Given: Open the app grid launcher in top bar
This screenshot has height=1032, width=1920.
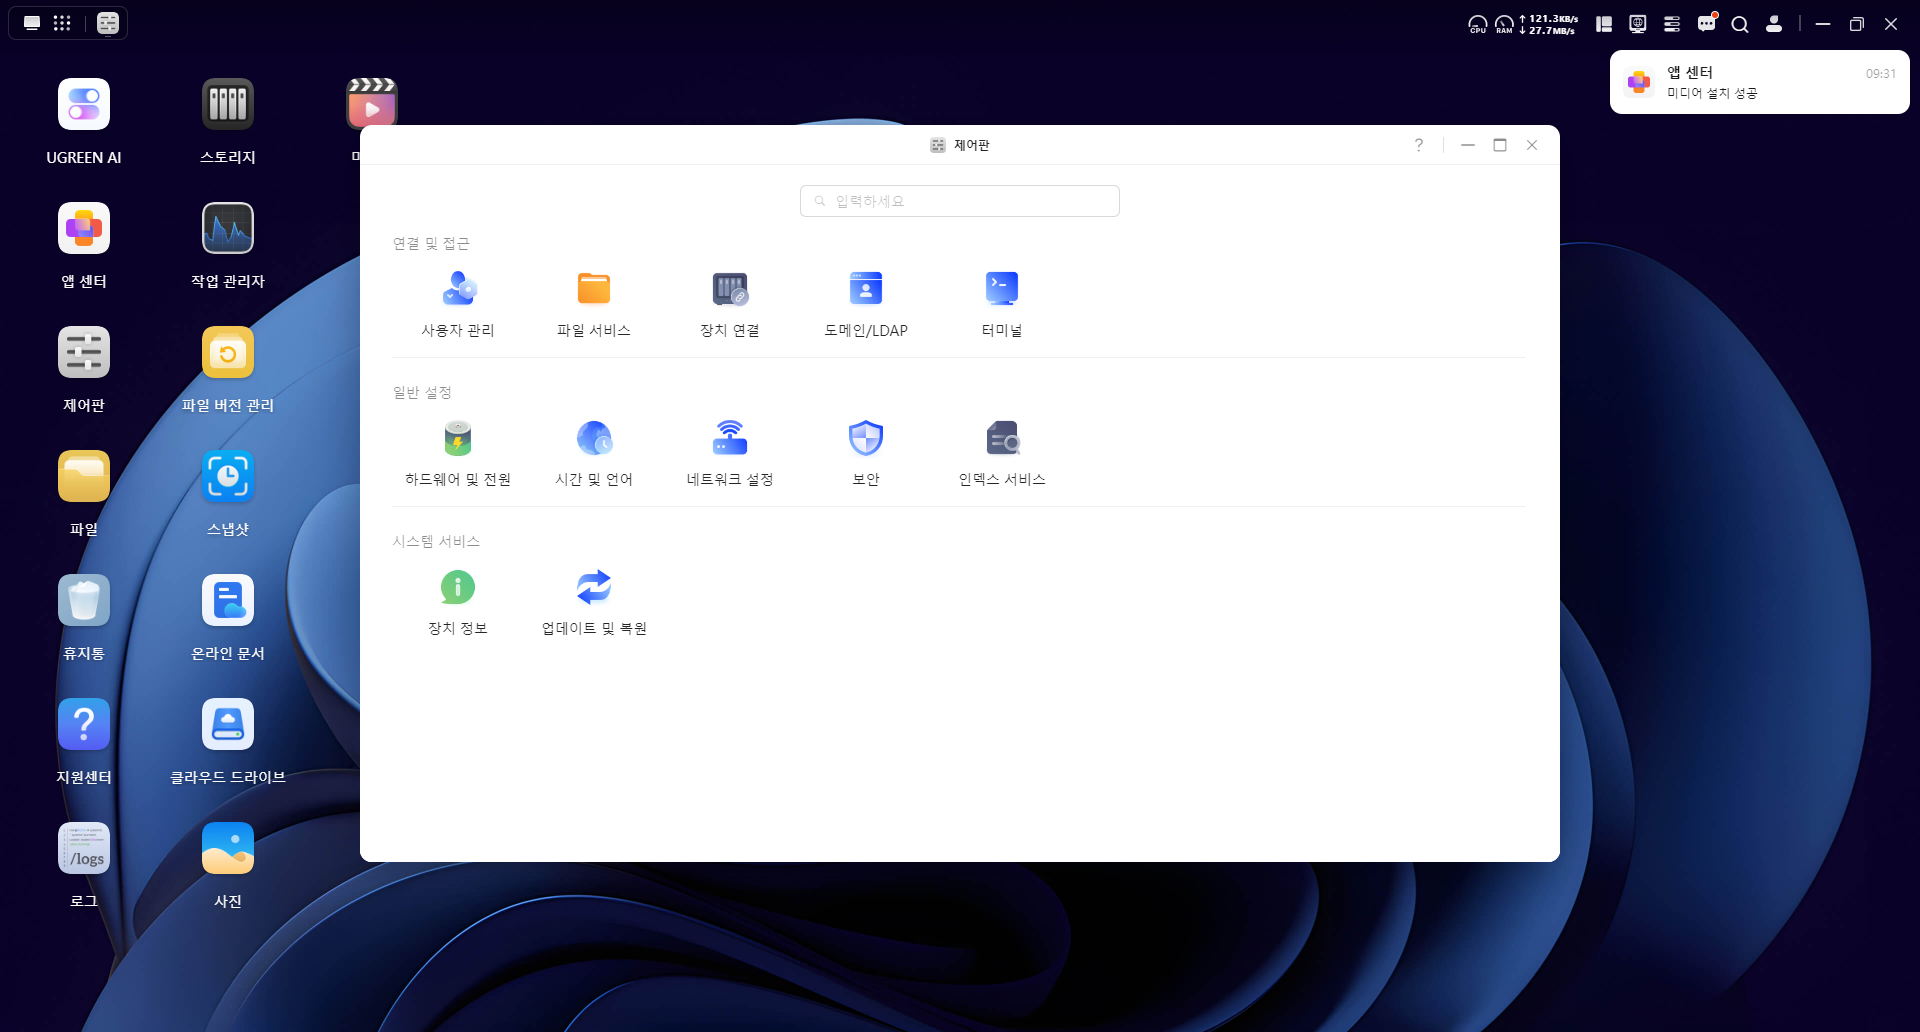Looking at the screenshot, I should pyautogui.click(x=62, y=23).
